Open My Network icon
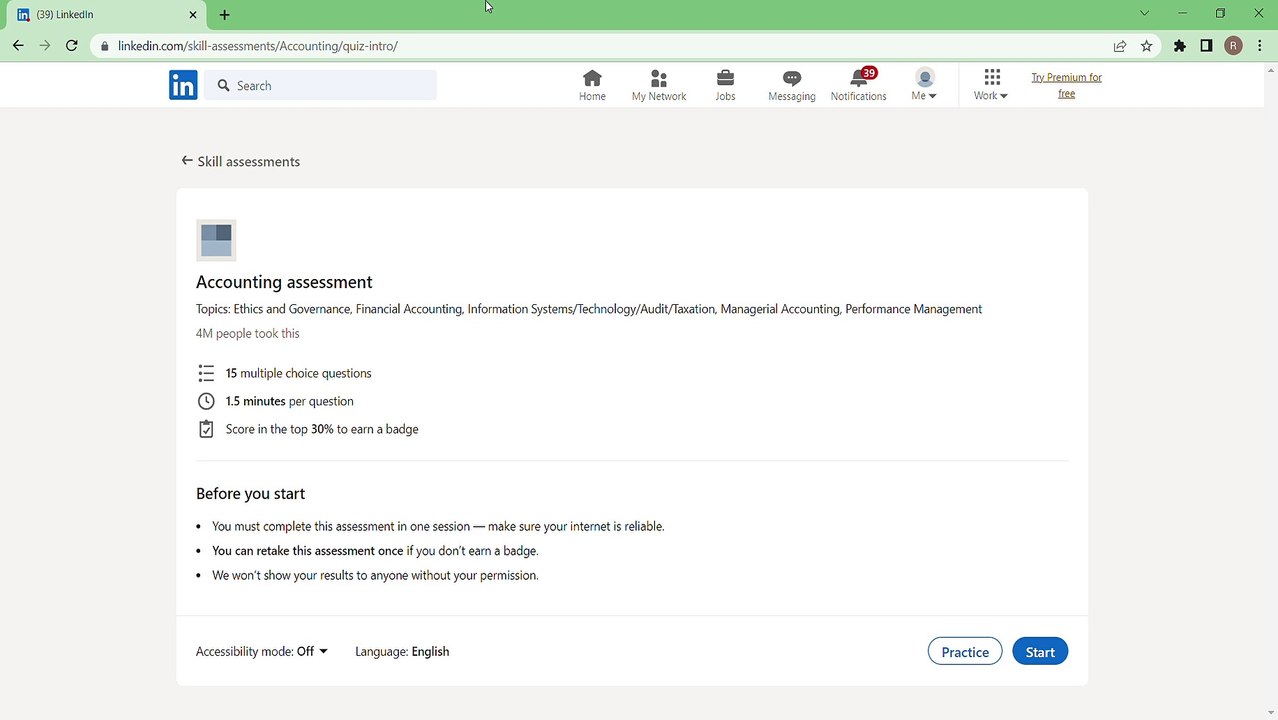1278x720 pixels. click(659, 79)
